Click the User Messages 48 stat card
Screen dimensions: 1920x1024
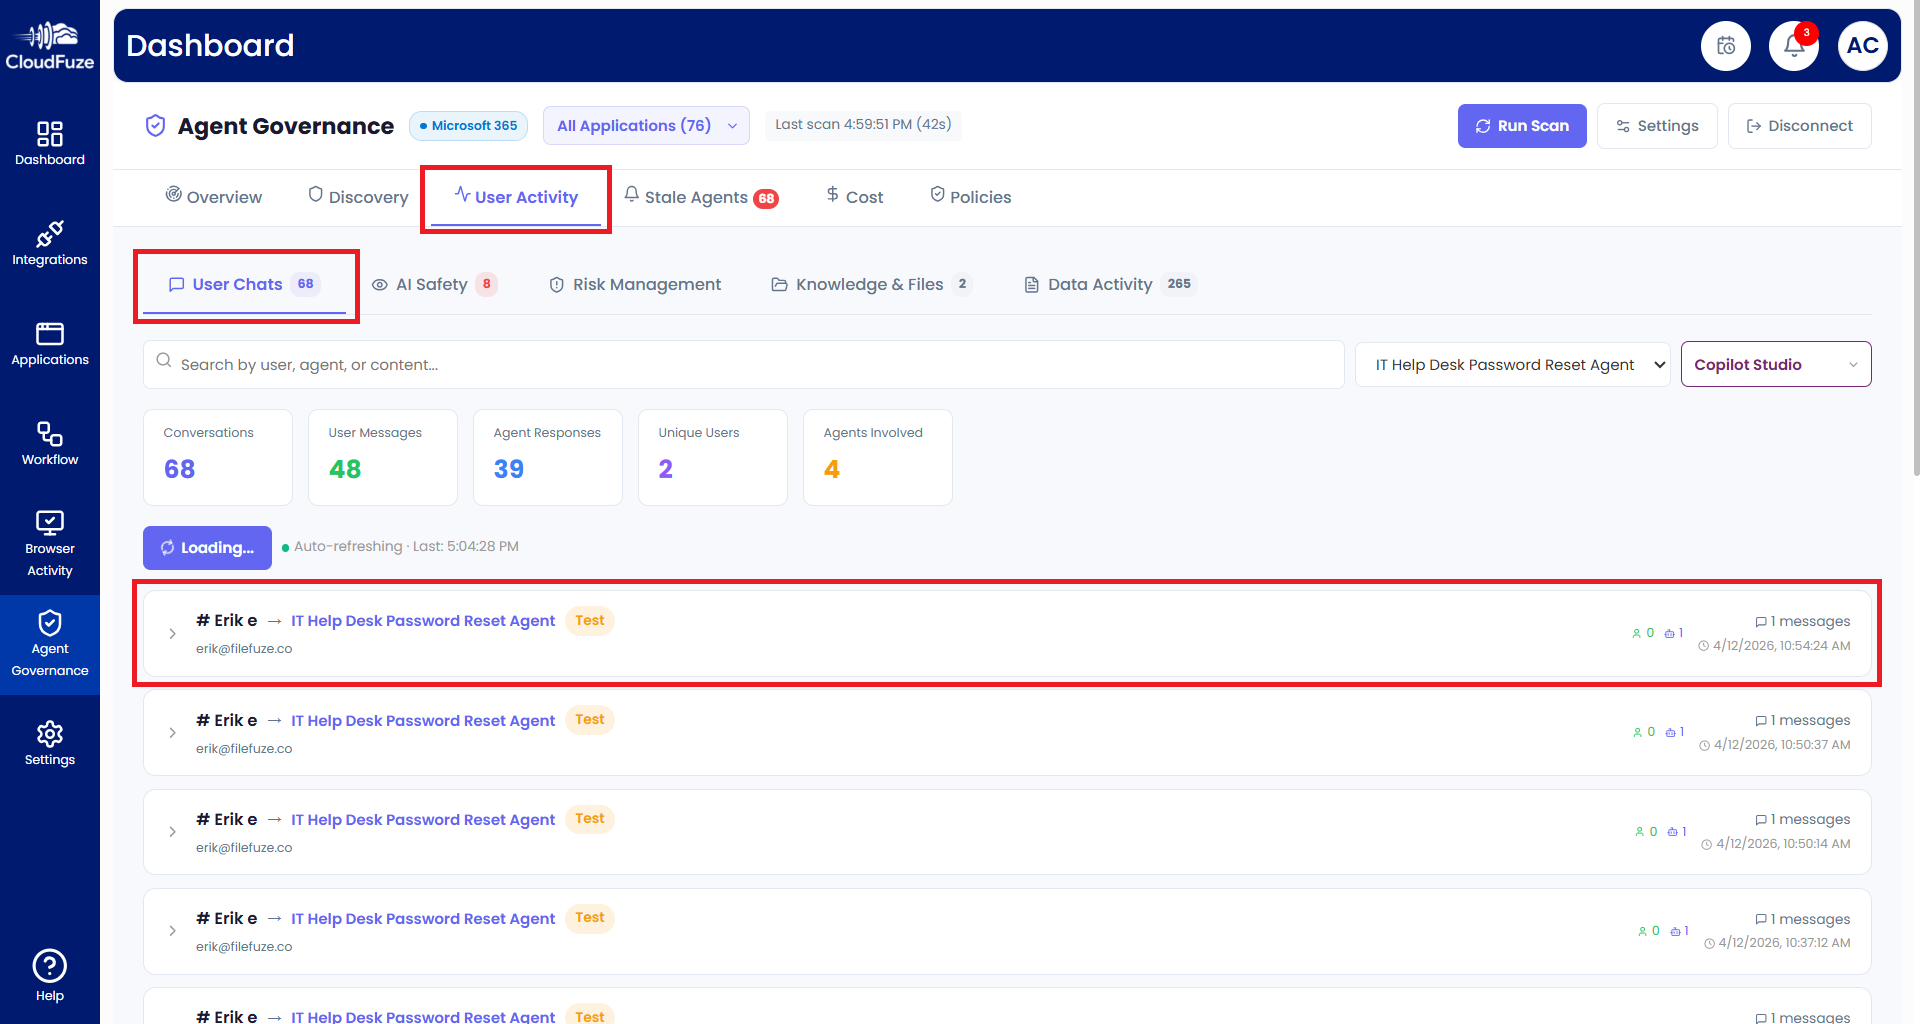383,457
